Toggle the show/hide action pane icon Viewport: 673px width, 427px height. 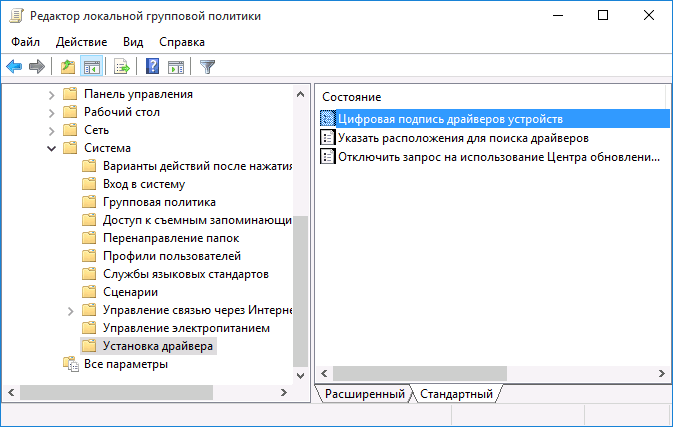[x=176, y=67]
